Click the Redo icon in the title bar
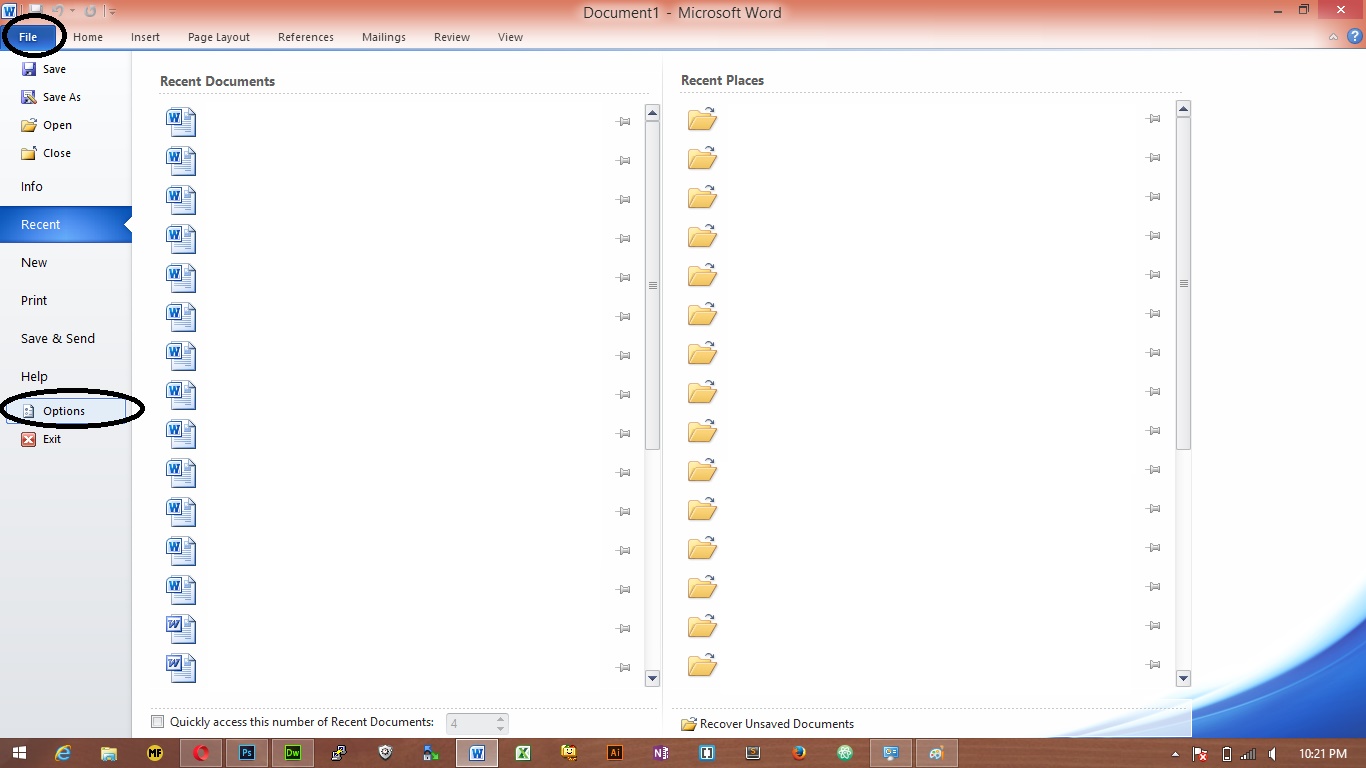Screen dimensions: 1366x768 [x=90, y=11]
